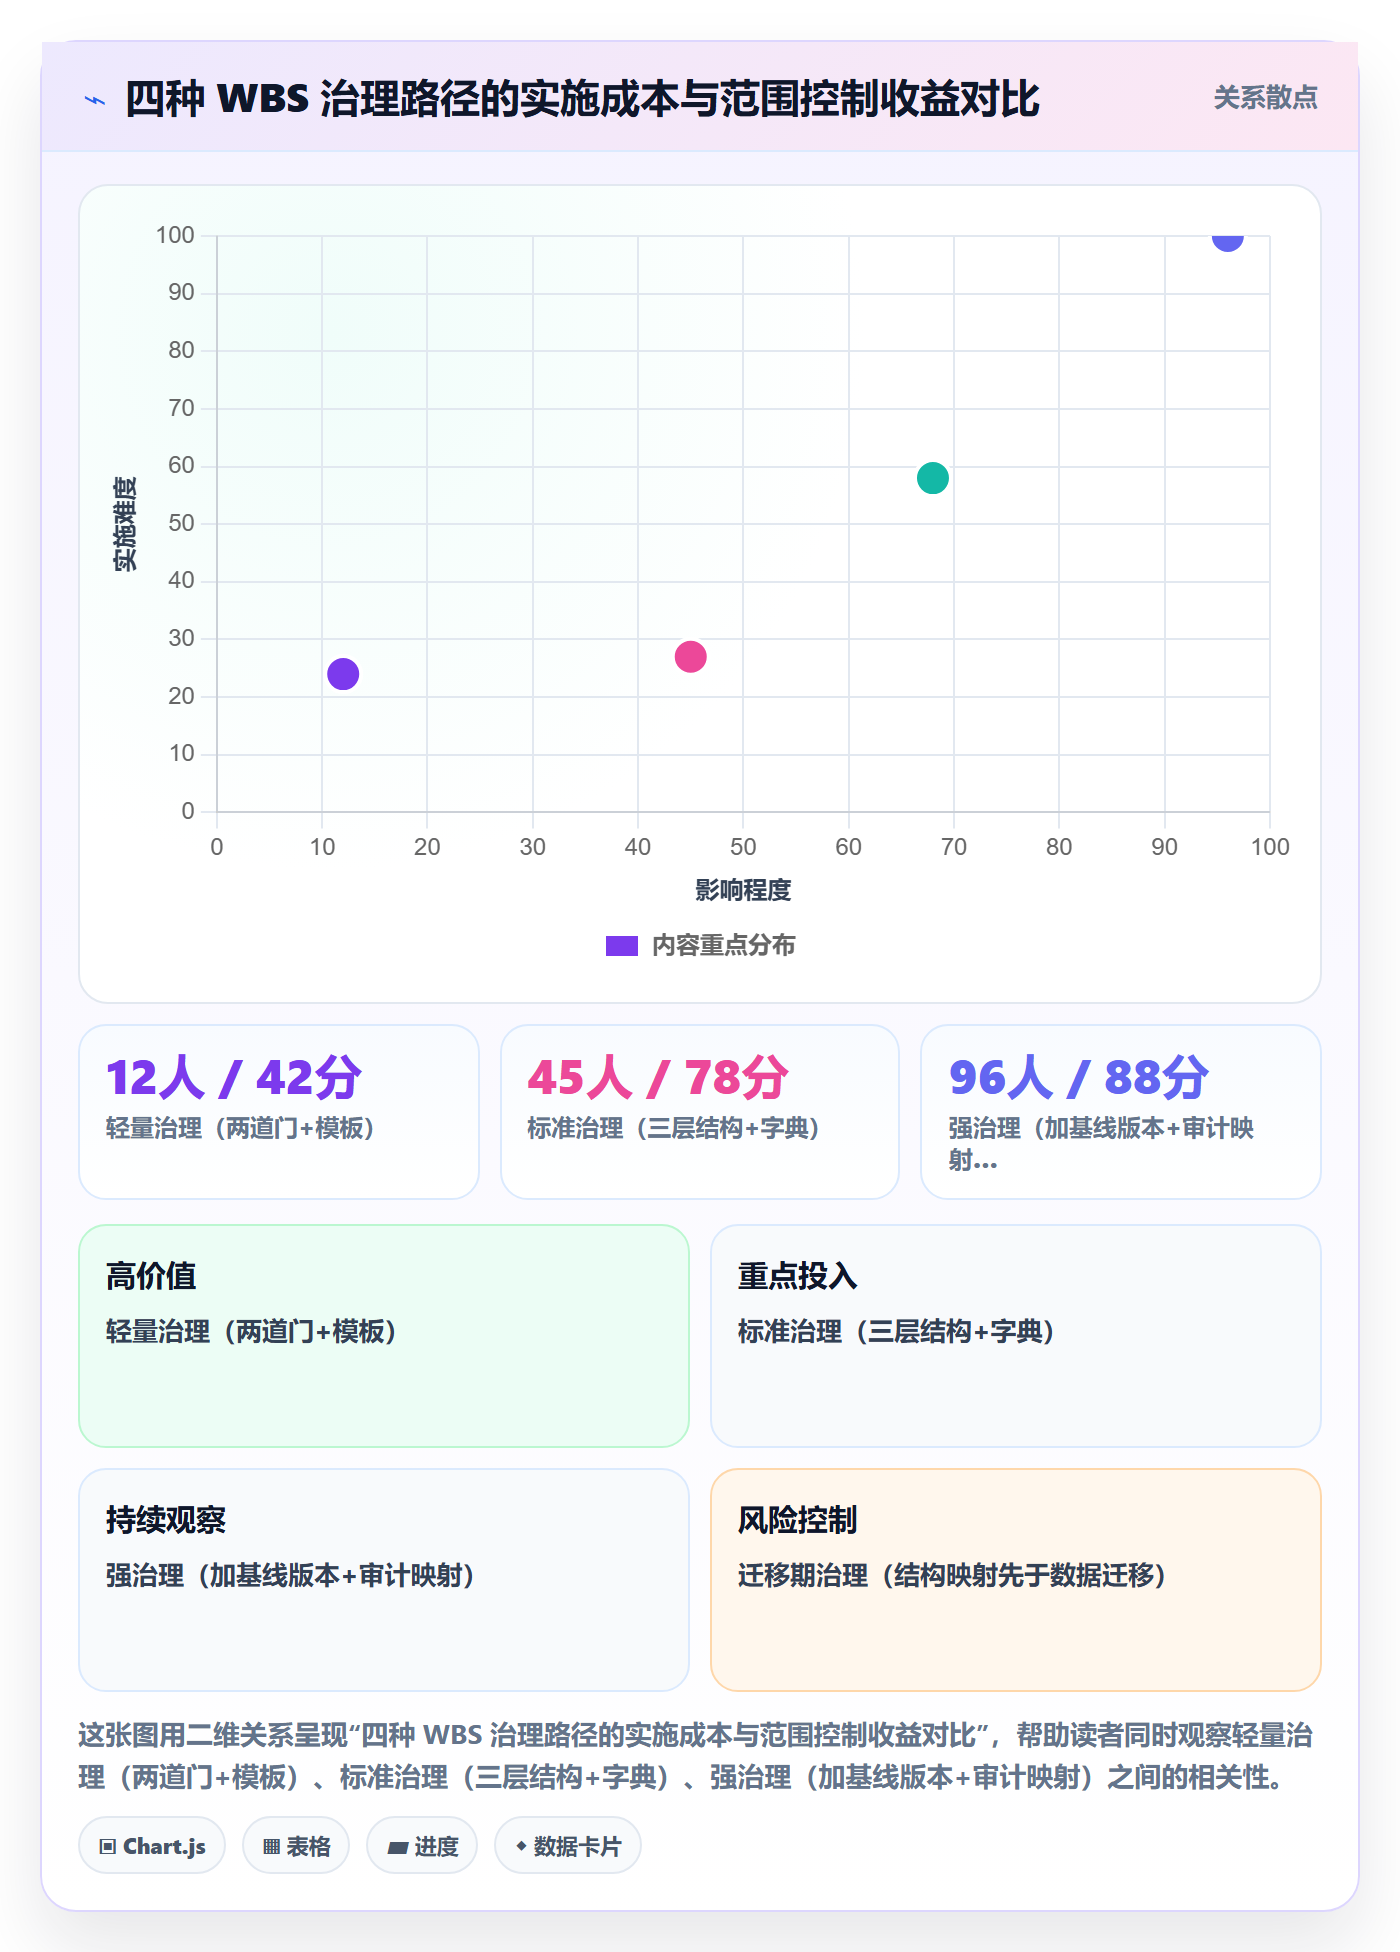
Task: Click 标准治理（三层结构+字典） text in 重点投入 card
Action: (x=897, y=1331)
